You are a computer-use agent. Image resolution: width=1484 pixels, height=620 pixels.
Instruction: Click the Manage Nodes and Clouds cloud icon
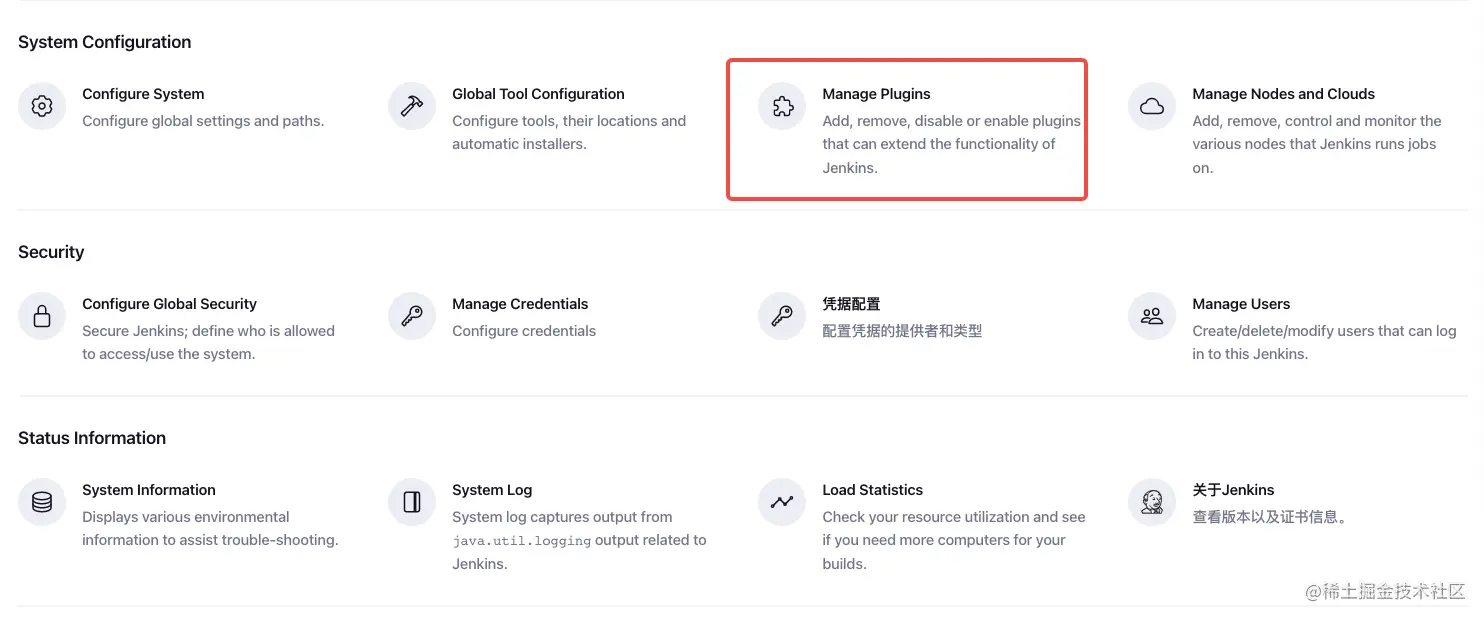1152,106
